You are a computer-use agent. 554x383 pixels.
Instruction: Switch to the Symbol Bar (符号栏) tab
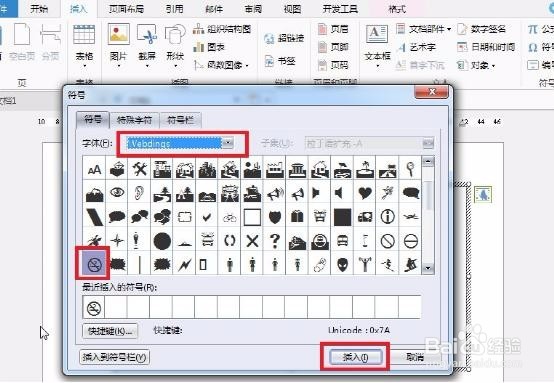(x=181, y=120)
